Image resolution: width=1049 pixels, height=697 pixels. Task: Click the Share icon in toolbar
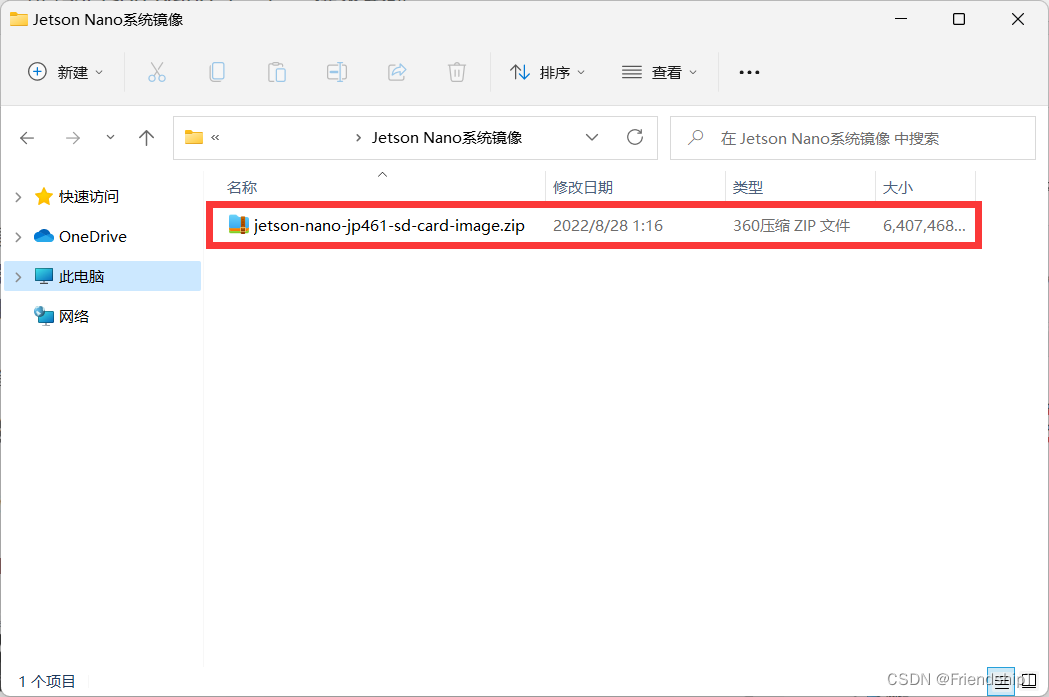coord(397,72)
